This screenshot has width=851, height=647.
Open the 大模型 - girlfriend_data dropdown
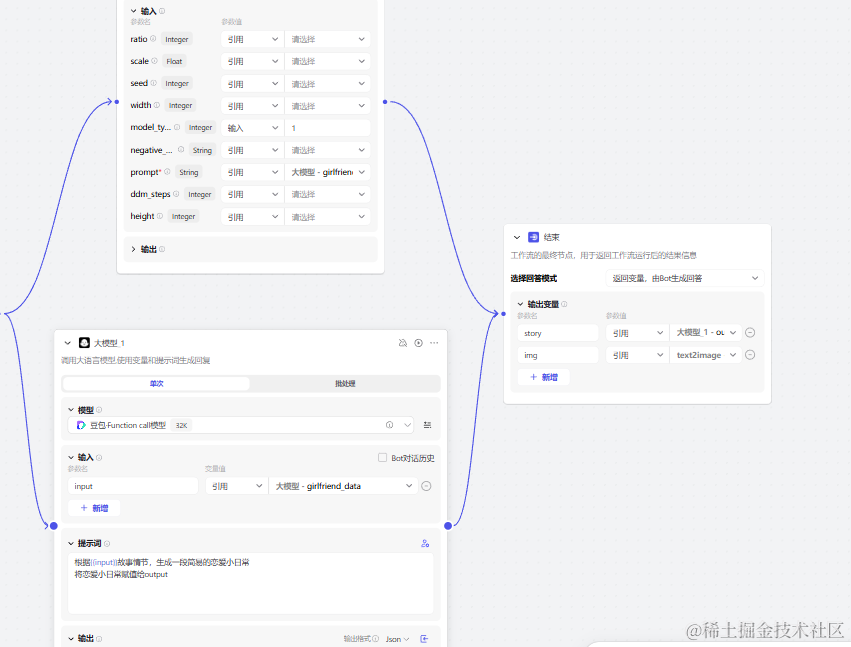click(x=343, y=486)
